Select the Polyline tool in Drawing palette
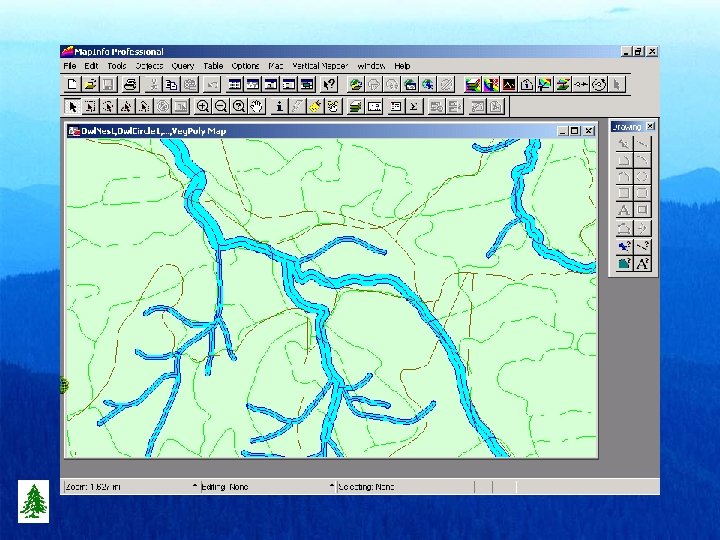 pos(624,160)
